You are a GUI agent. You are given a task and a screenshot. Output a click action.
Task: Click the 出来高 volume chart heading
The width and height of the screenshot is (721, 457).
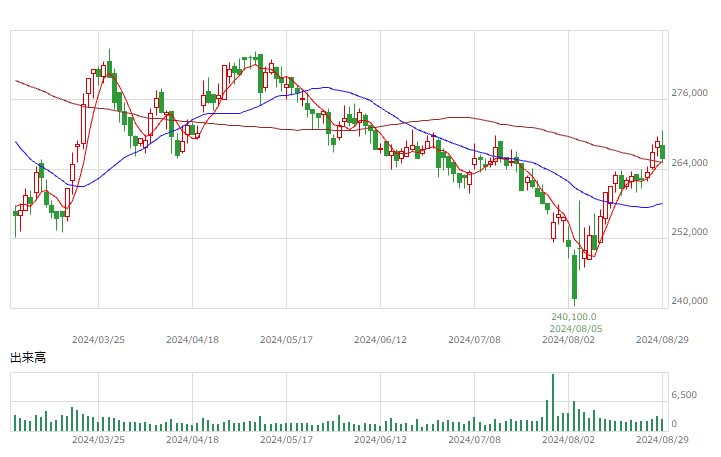pyautogui.click(x=28, y=358)
